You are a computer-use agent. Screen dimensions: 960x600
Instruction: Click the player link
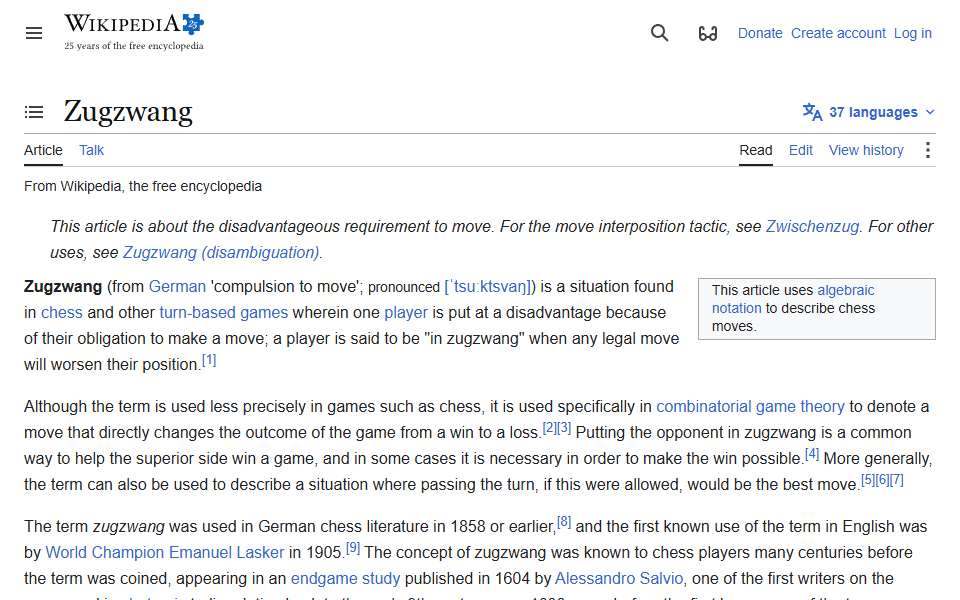click(406, 312)
